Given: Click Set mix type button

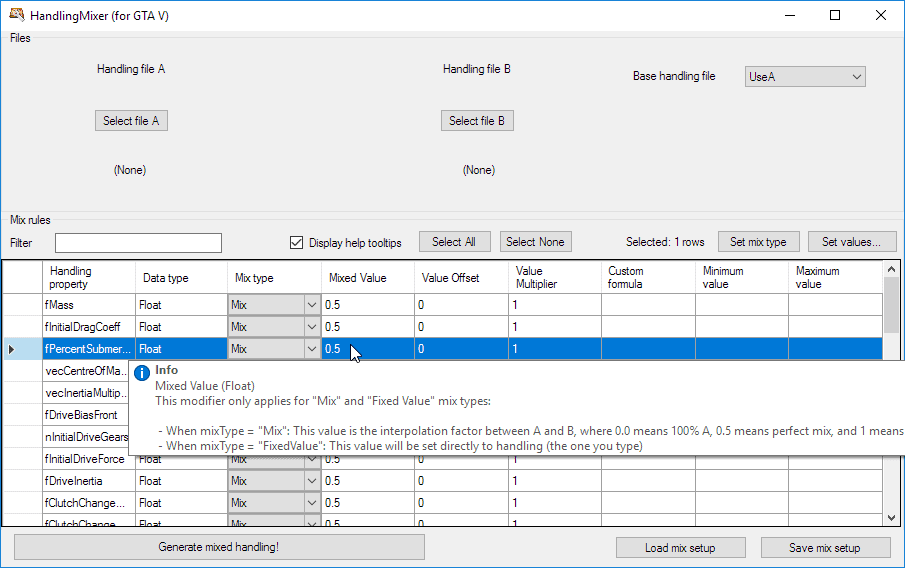Looking at the screenshot, I should [758, 242].
